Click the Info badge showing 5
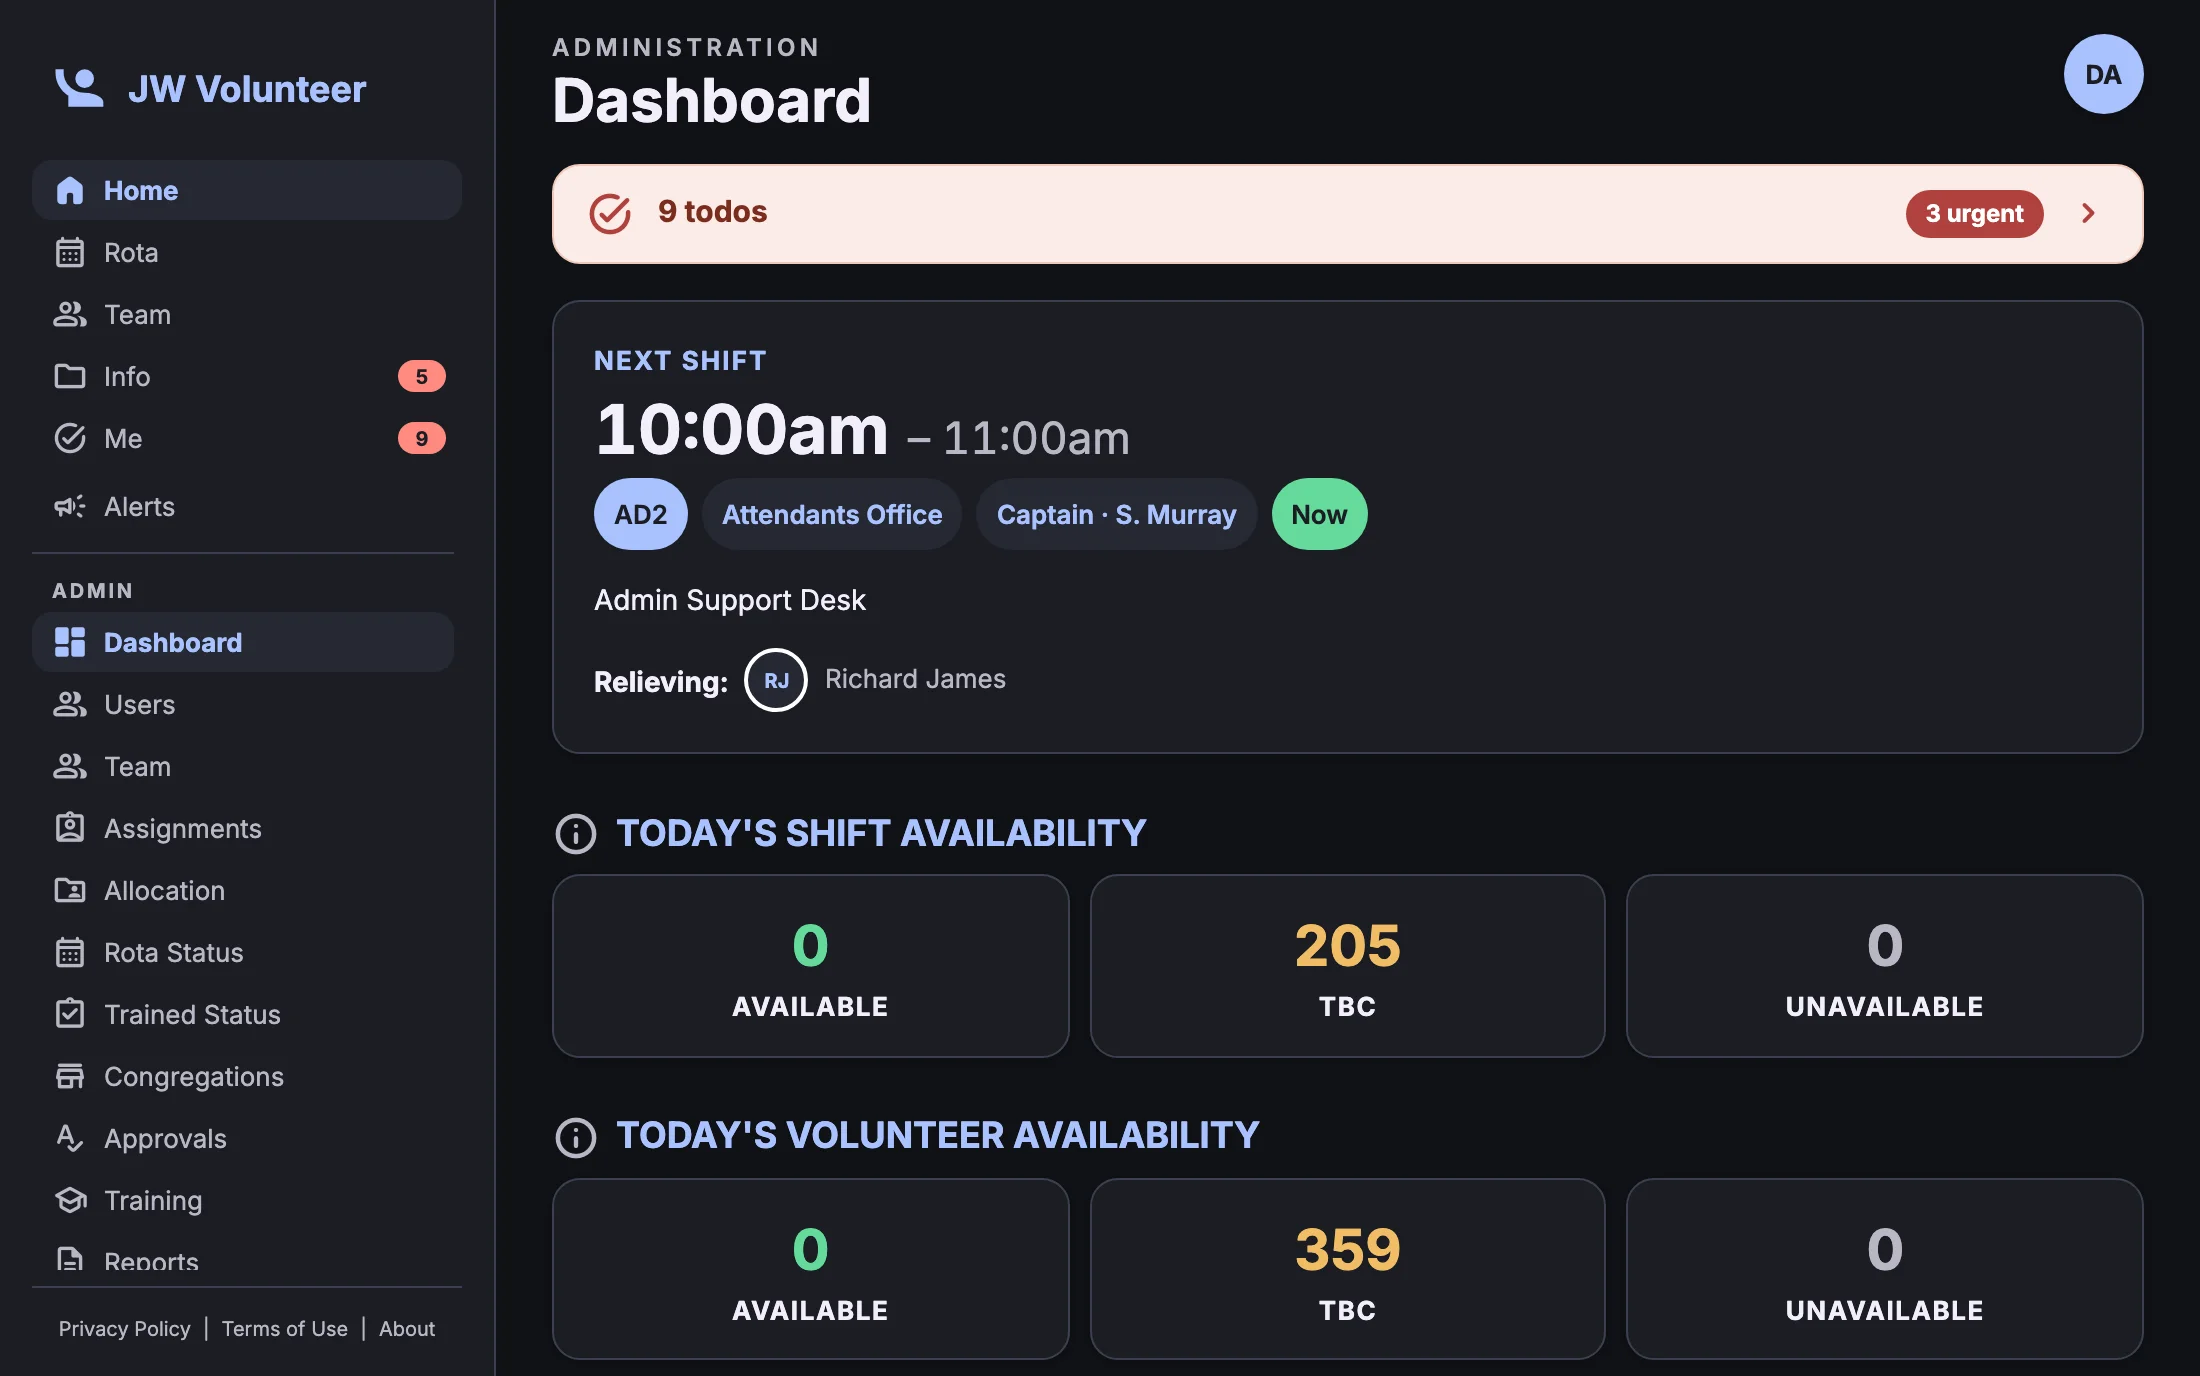This screenshot has width=2200, height=1376. [422, 376]
